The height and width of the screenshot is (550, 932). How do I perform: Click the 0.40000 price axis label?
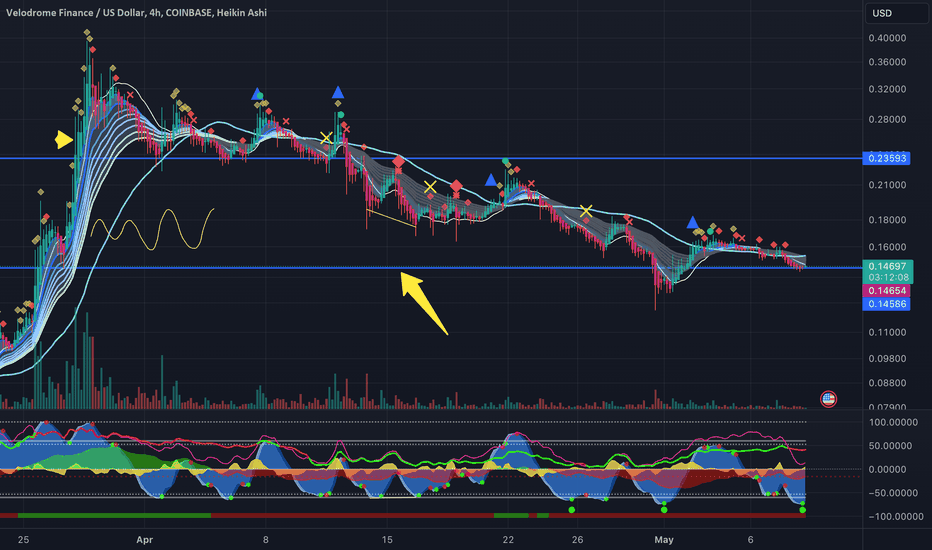[x=887, y=38]
